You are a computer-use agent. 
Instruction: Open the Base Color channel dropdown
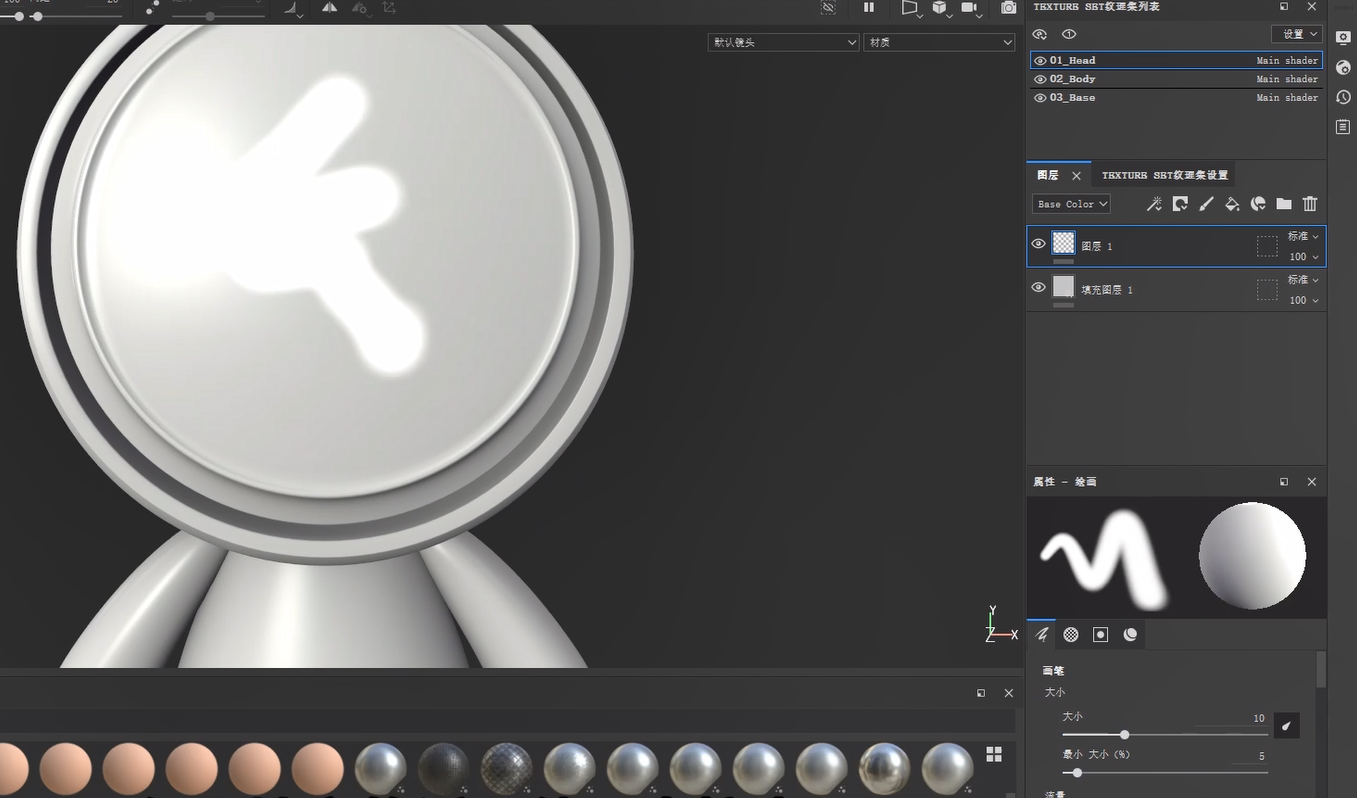click(1071, 204)
